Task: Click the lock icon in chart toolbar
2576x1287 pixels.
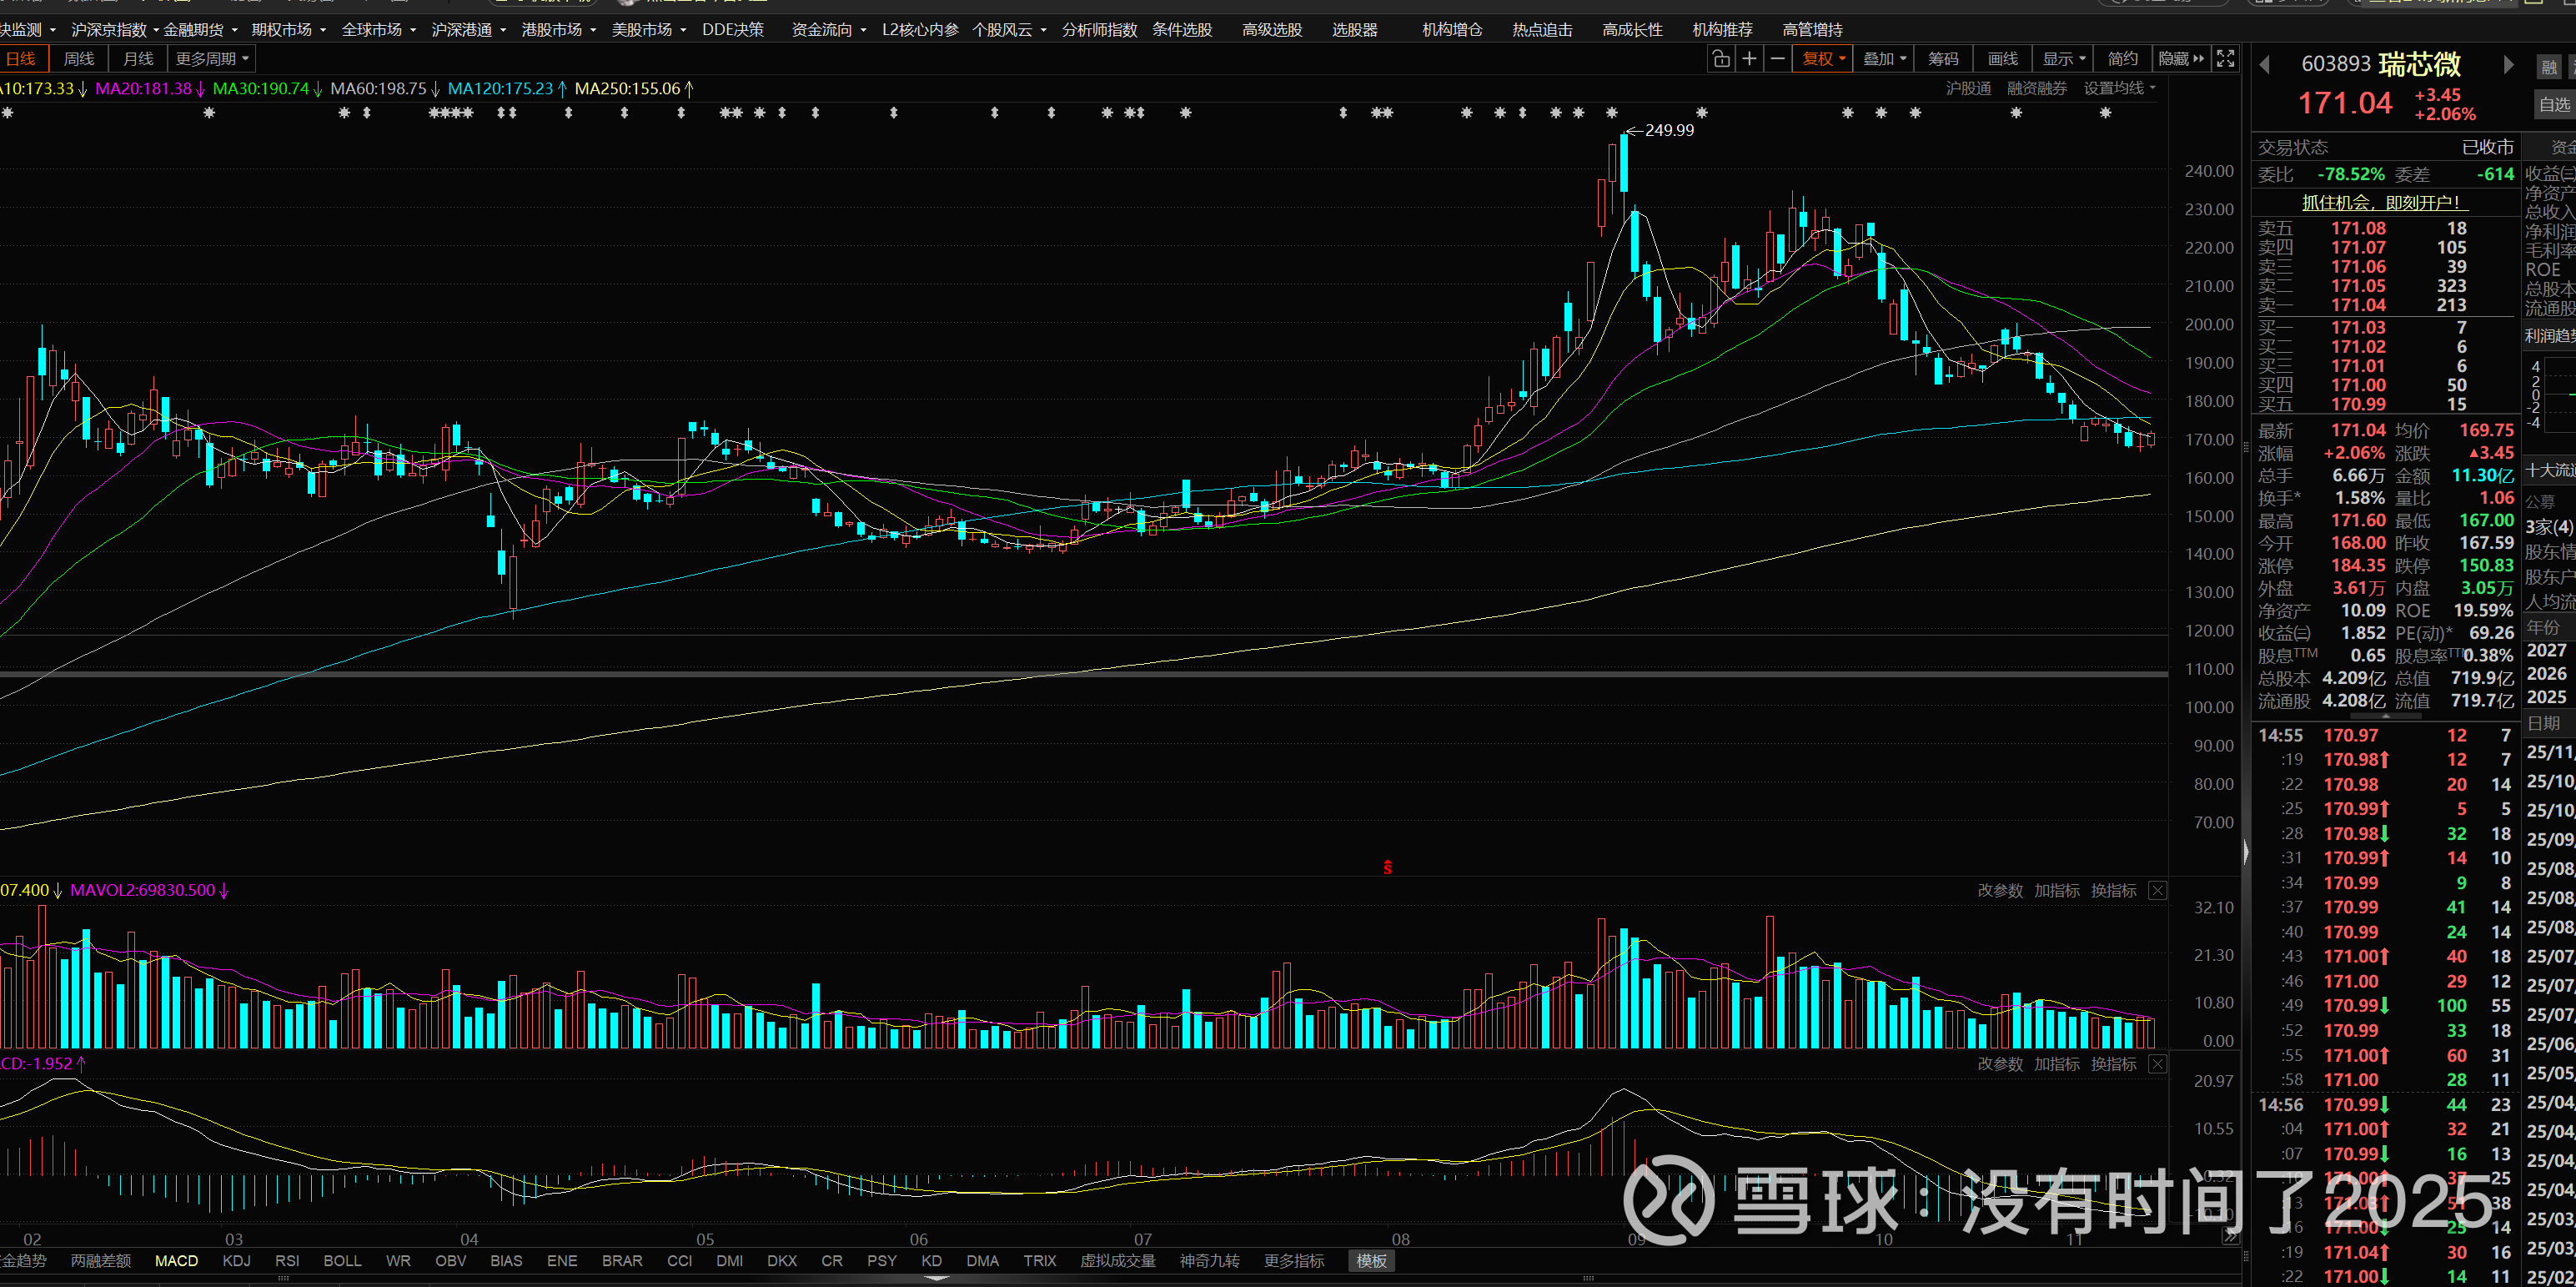Action: pos(1720,59)
